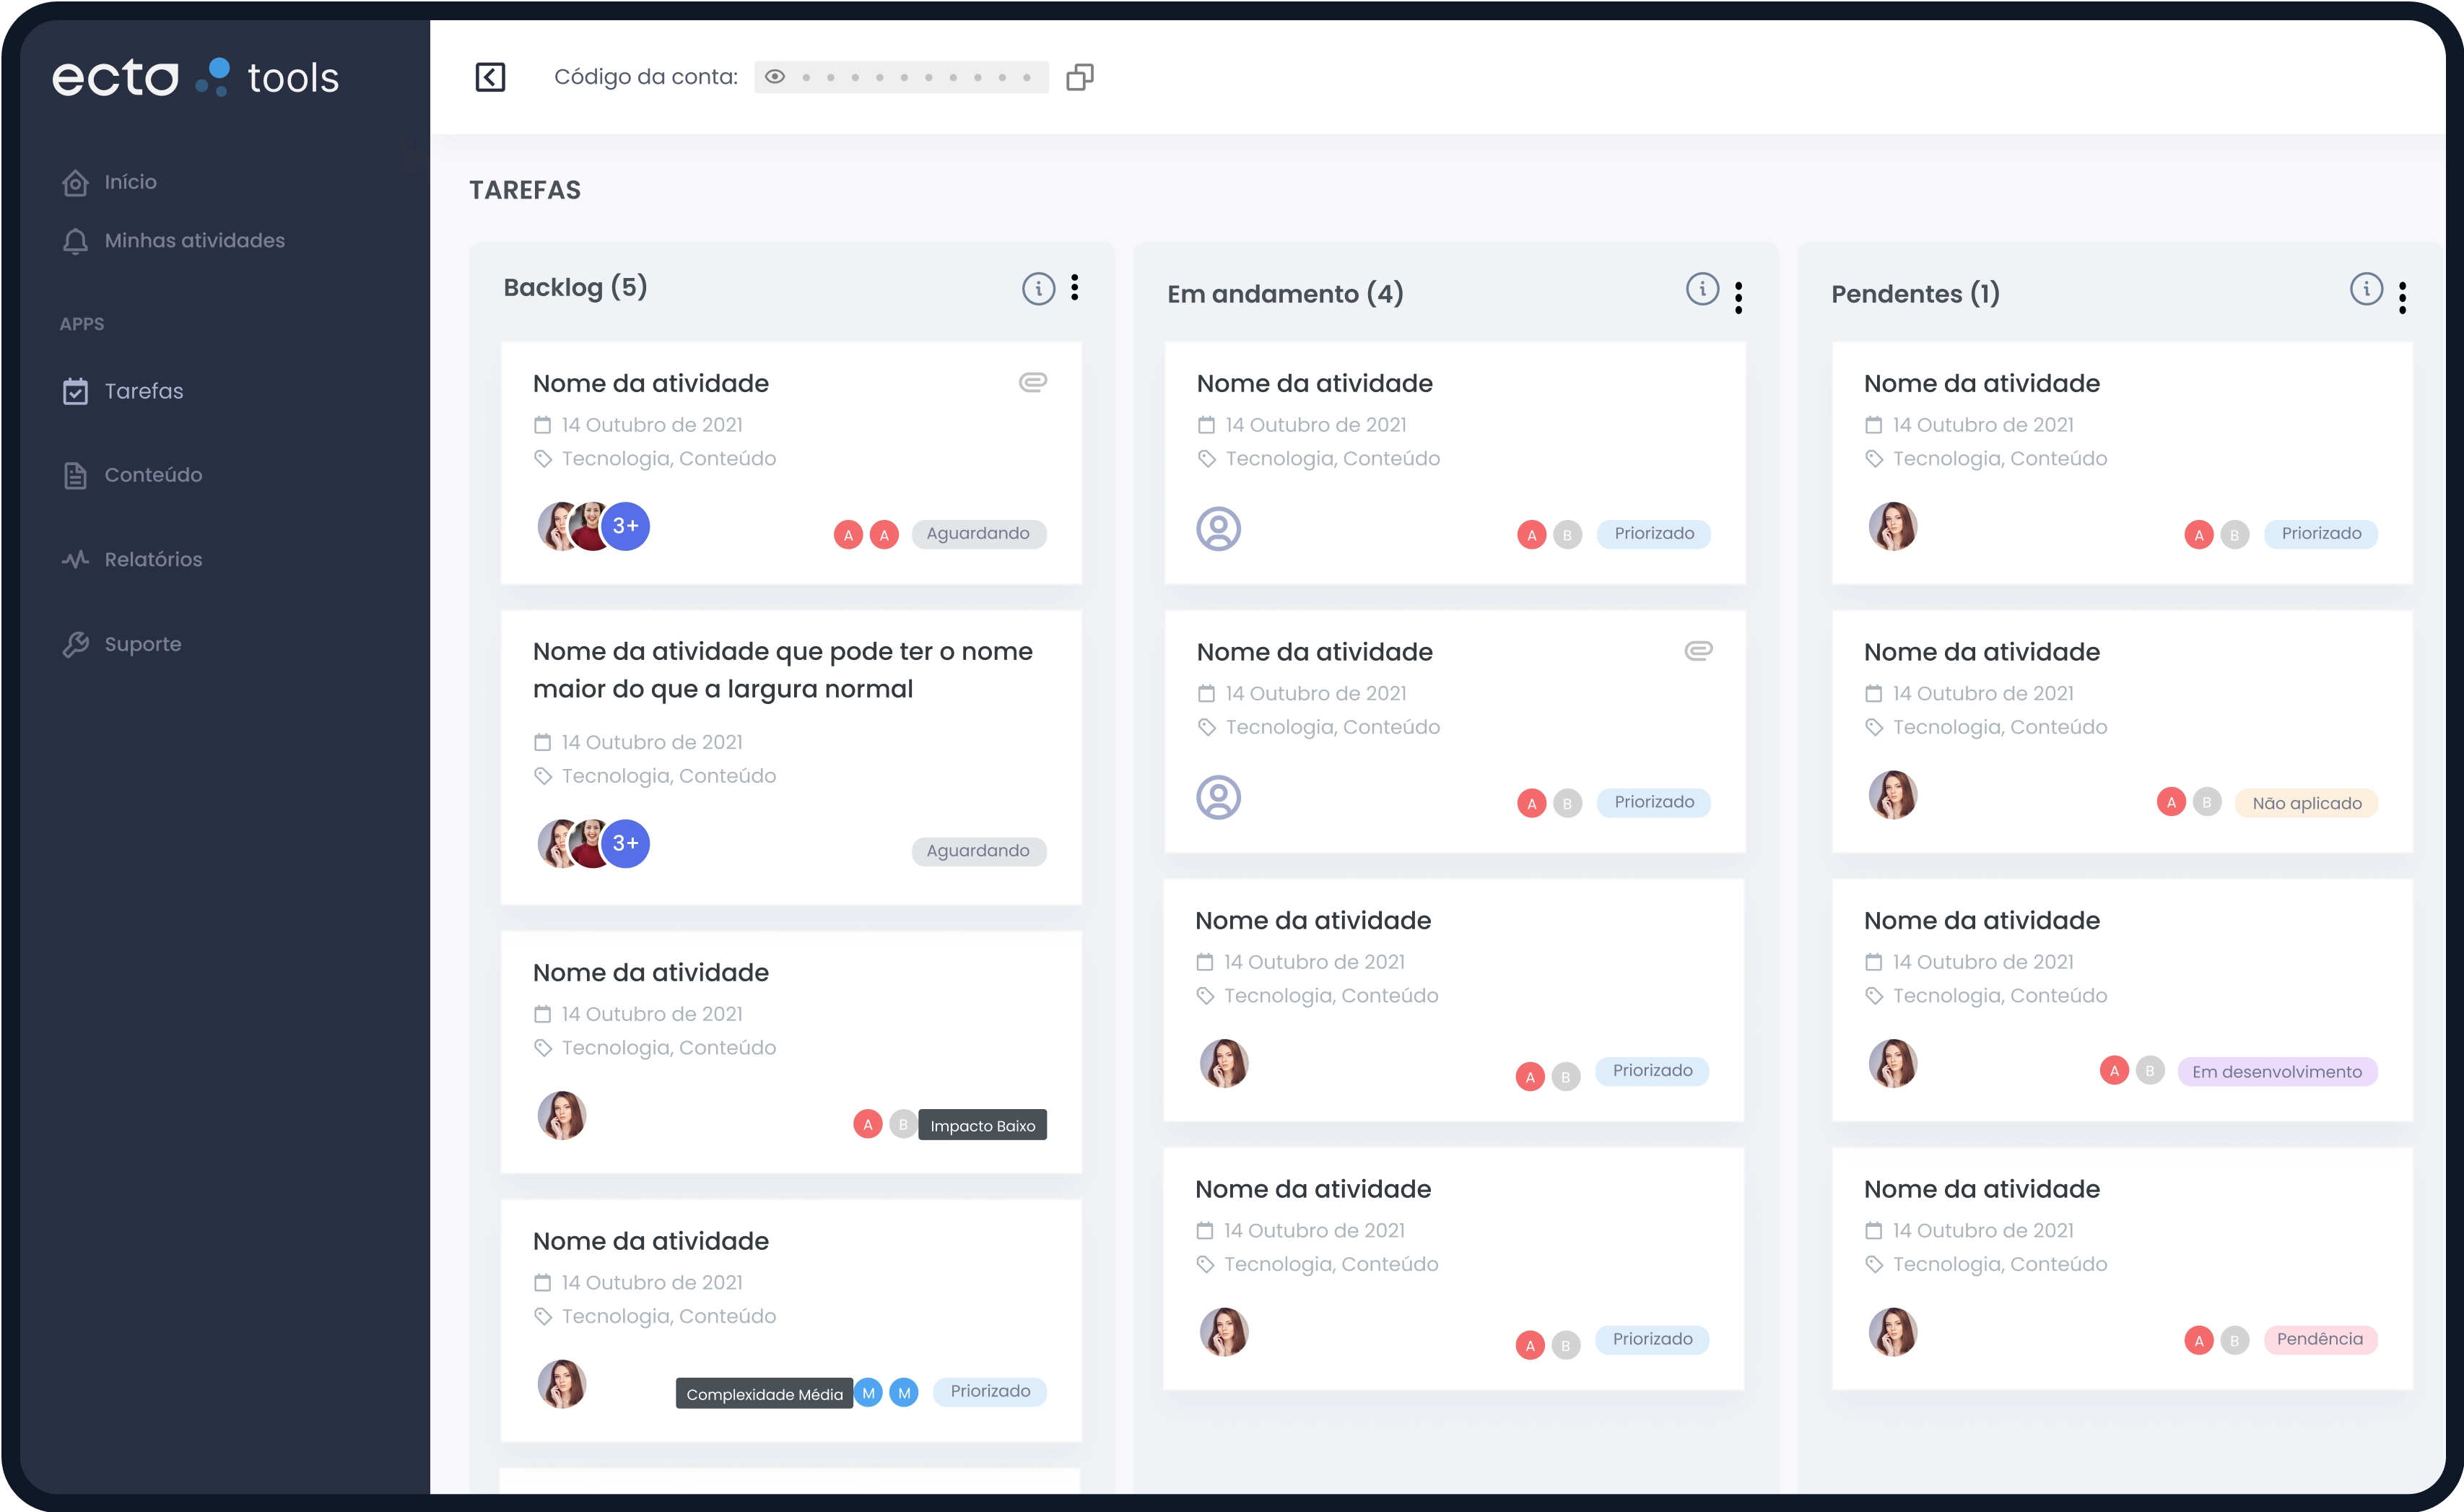Image resolution: width=2464 pixels, height=1512 pixels.
Task: Click the Não aplicado status tag
Action: pos(2306,803)
